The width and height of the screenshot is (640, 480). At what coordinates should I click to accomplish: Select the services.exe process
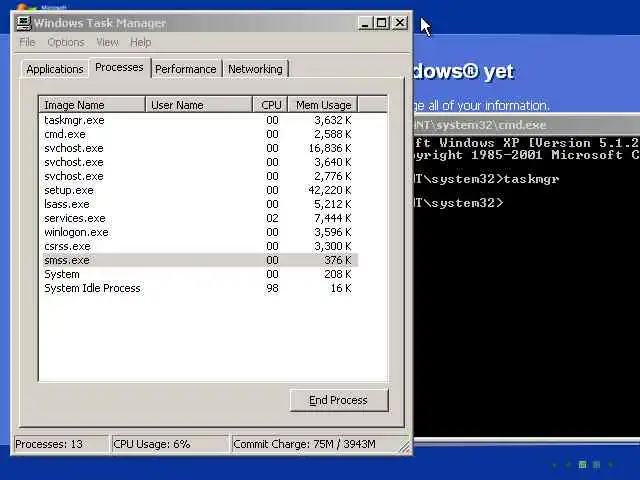(199, 218)
